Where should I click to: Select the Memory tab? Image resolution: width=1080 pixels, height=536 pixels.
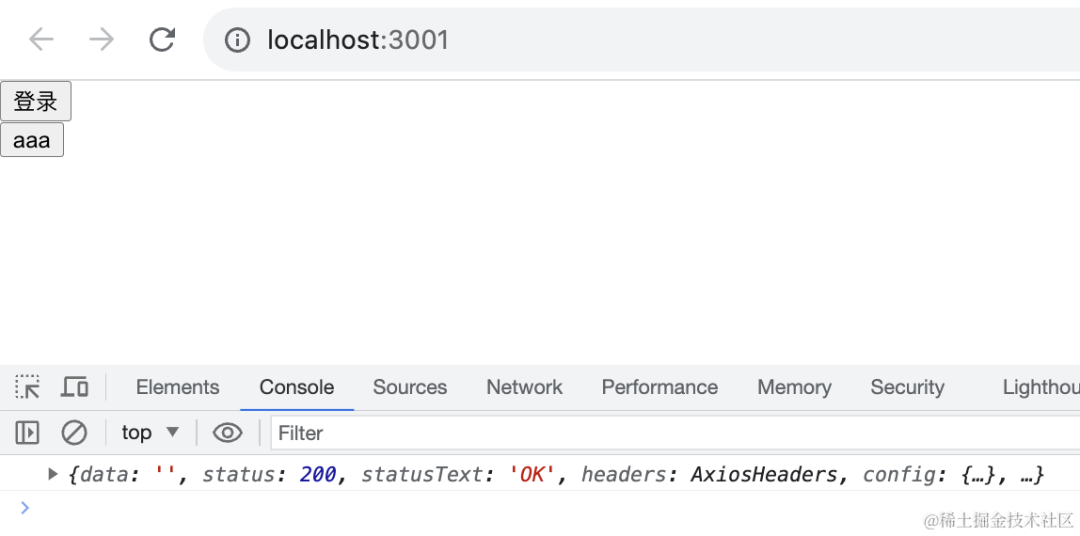pyautogui.click(x=794, y=387)
